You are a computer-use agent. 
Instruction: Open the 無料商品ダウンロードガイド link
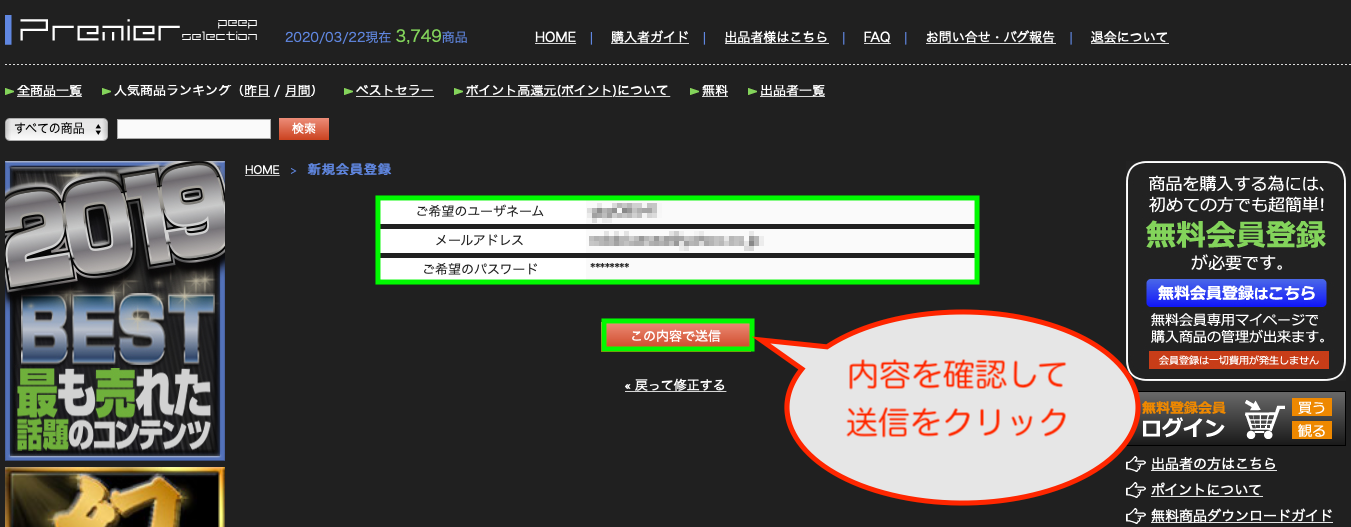pyautogui.click(x=1241, y=516)
